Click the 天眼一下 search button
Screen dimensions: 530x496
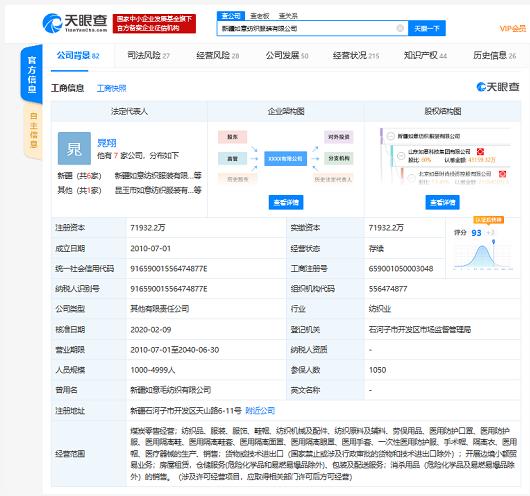(x=427, y=28)
